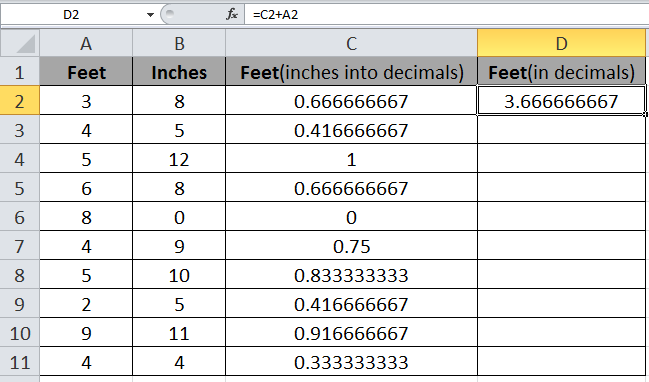Click the formula bar expand circle button
This screenshot has width=649, height=382.
coord(169,14)
